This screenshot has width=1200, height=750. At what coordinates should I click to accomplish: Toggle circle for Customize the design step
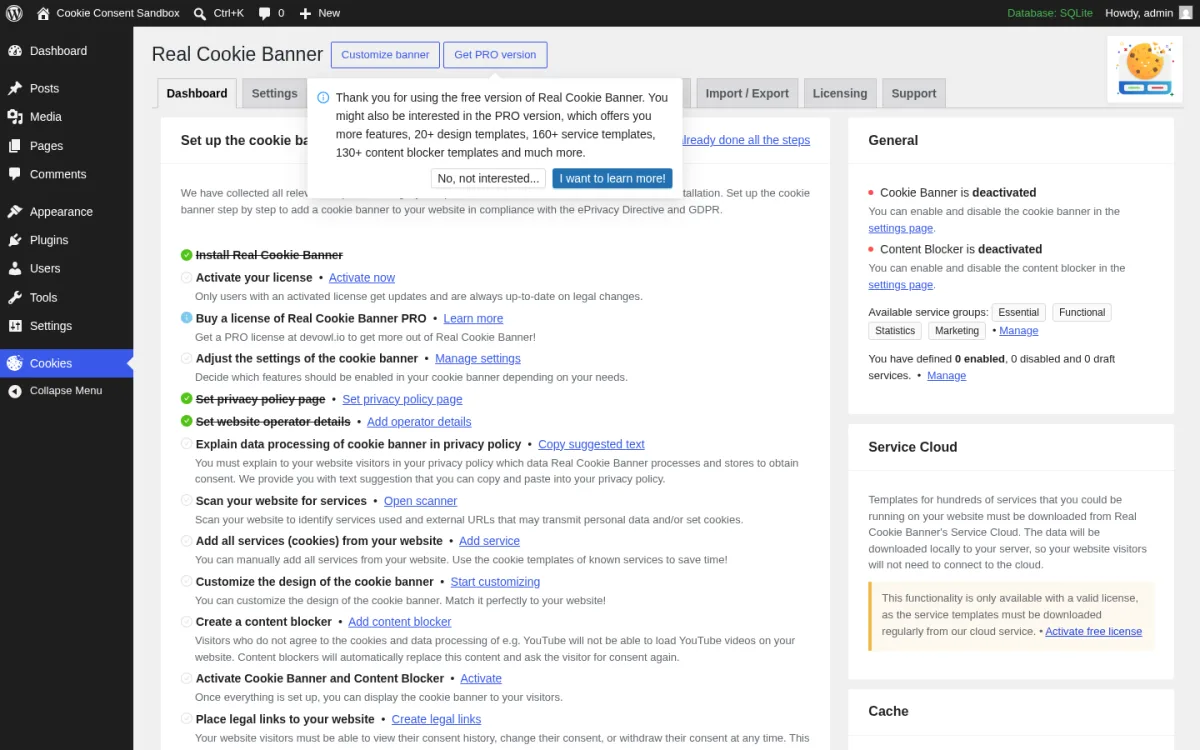pyautogui.click(x=186, y=581)
